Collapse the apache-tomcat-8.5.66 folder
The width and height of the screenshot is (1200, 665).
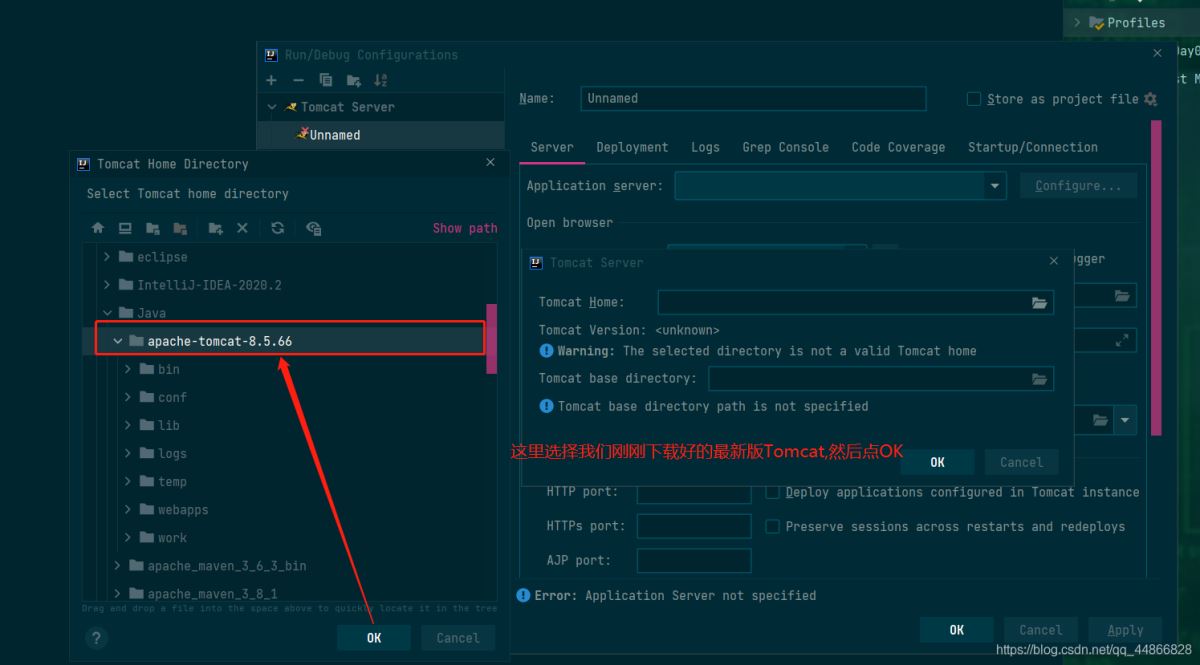click(x=118, y=341)
